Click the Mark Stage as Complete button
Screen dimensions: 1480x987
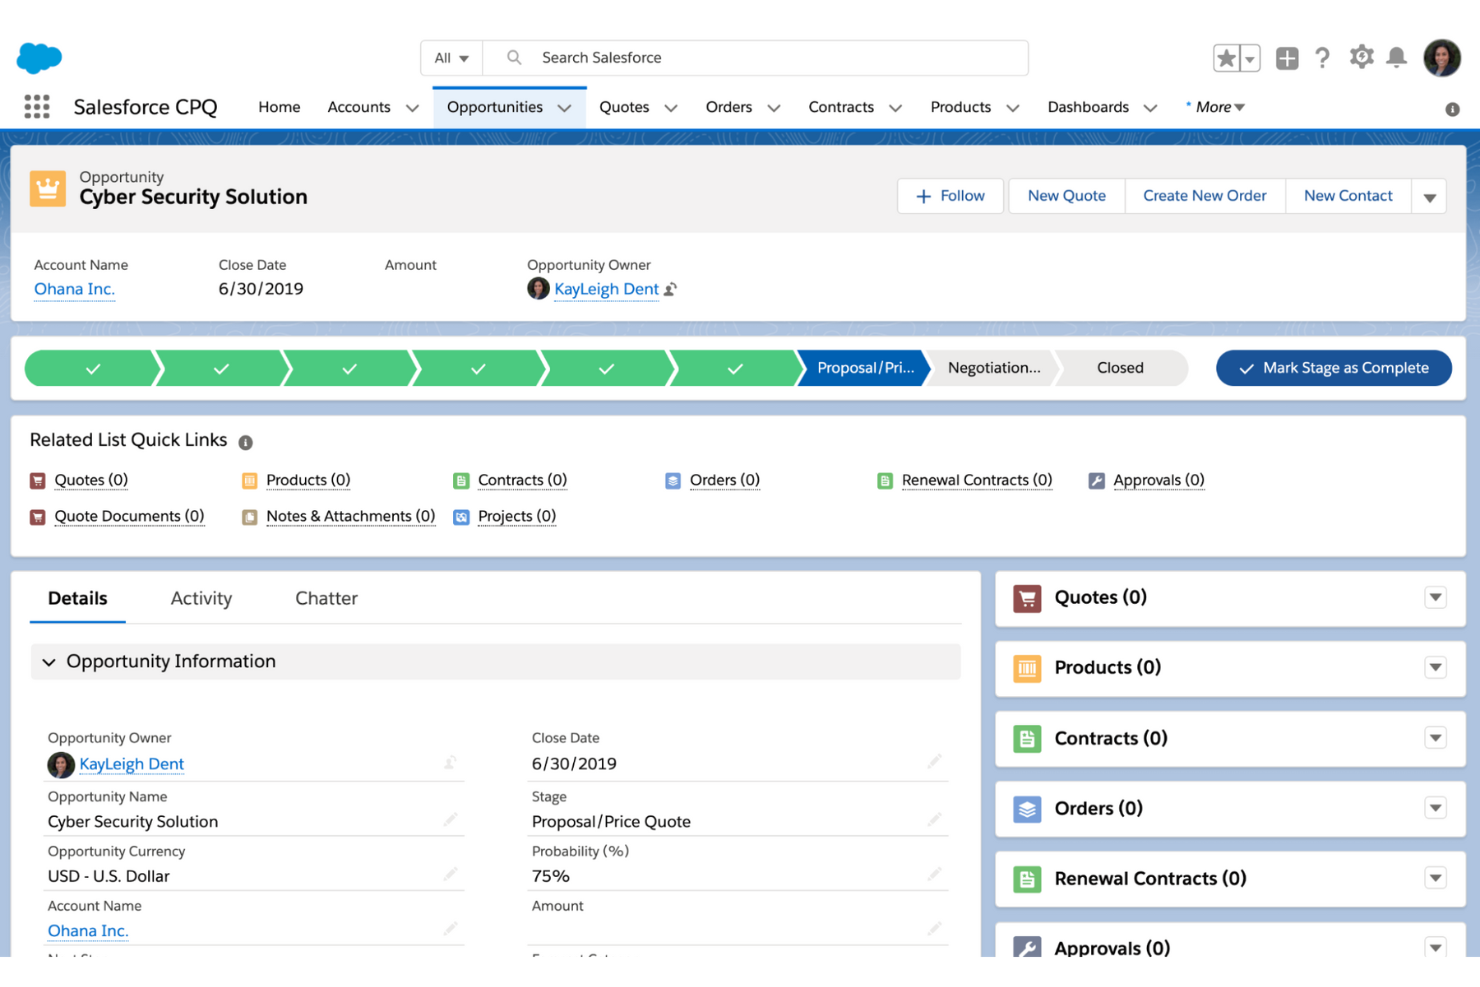tap(1333, 368)
